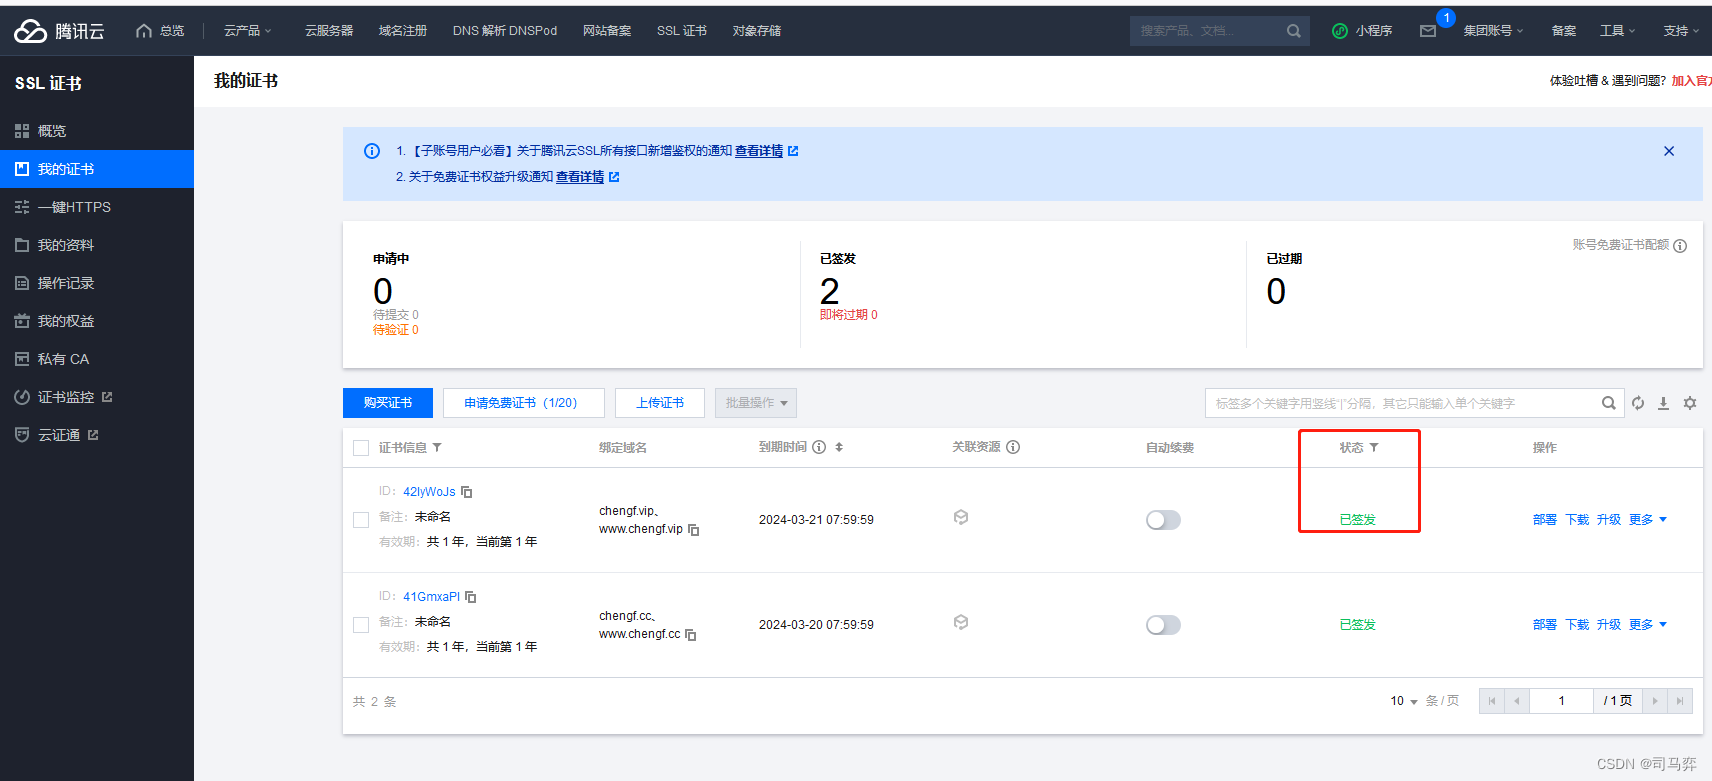Click 升级 for the chengf.vip certificate
Screen dimensions: 1712x781
[x=1609, y=520]
